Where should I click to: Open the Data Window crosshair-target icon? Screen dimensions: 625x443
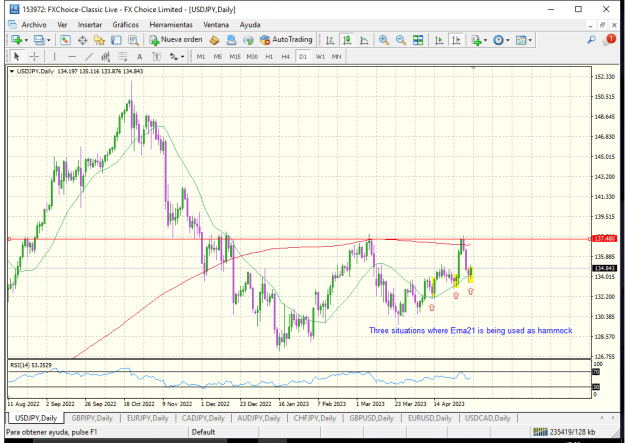coord(83,40)
